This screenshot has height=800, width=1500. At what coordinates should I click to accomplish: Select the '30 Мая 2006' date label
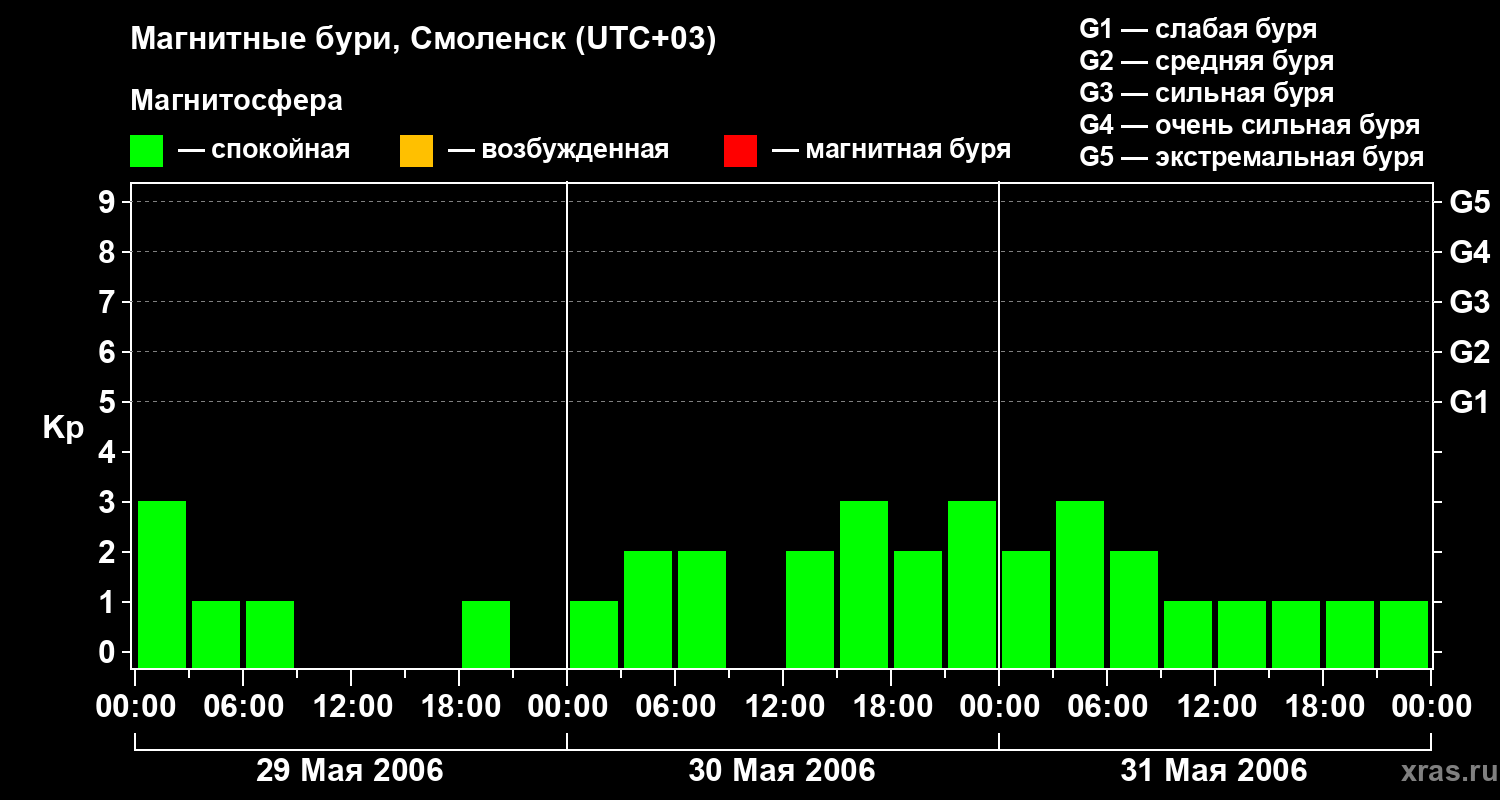click(x=781, y=770)
